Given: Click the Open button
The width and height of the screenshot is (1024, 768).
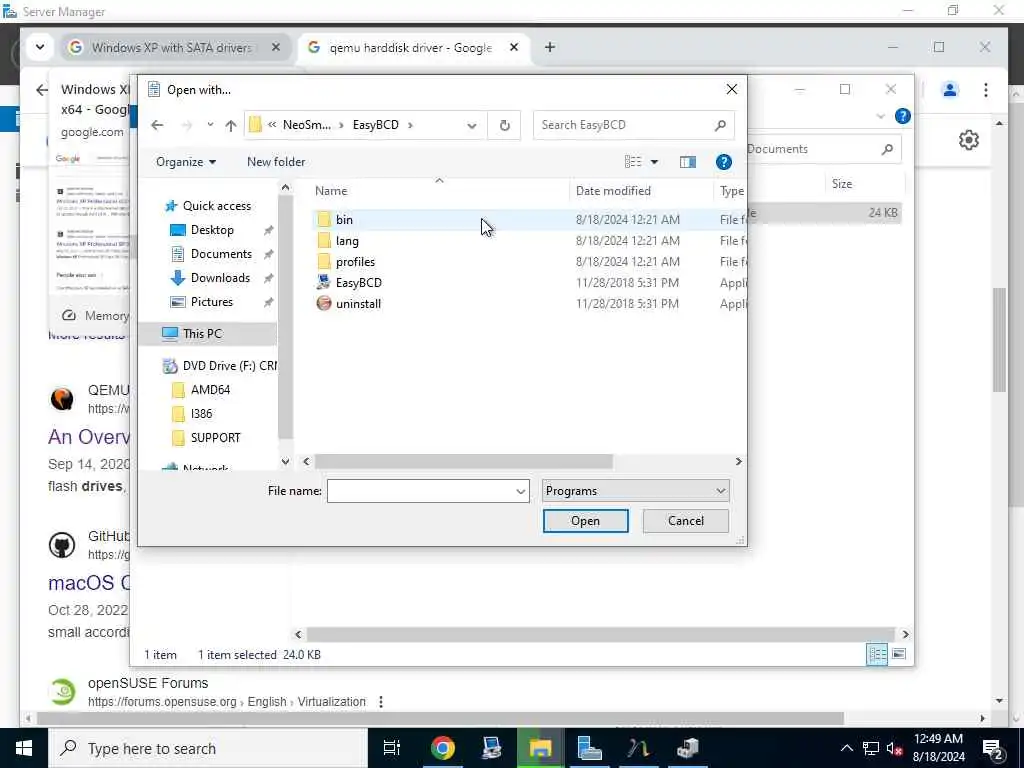Looking at the screenshot, I should (x=585, y=521).
